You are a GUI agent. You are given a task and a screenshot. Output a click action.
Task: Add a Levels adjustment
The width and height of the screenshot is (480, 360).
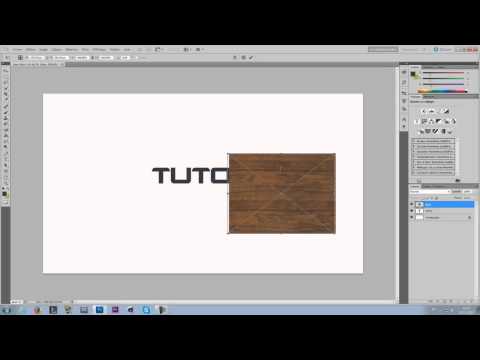coord(432,111)
